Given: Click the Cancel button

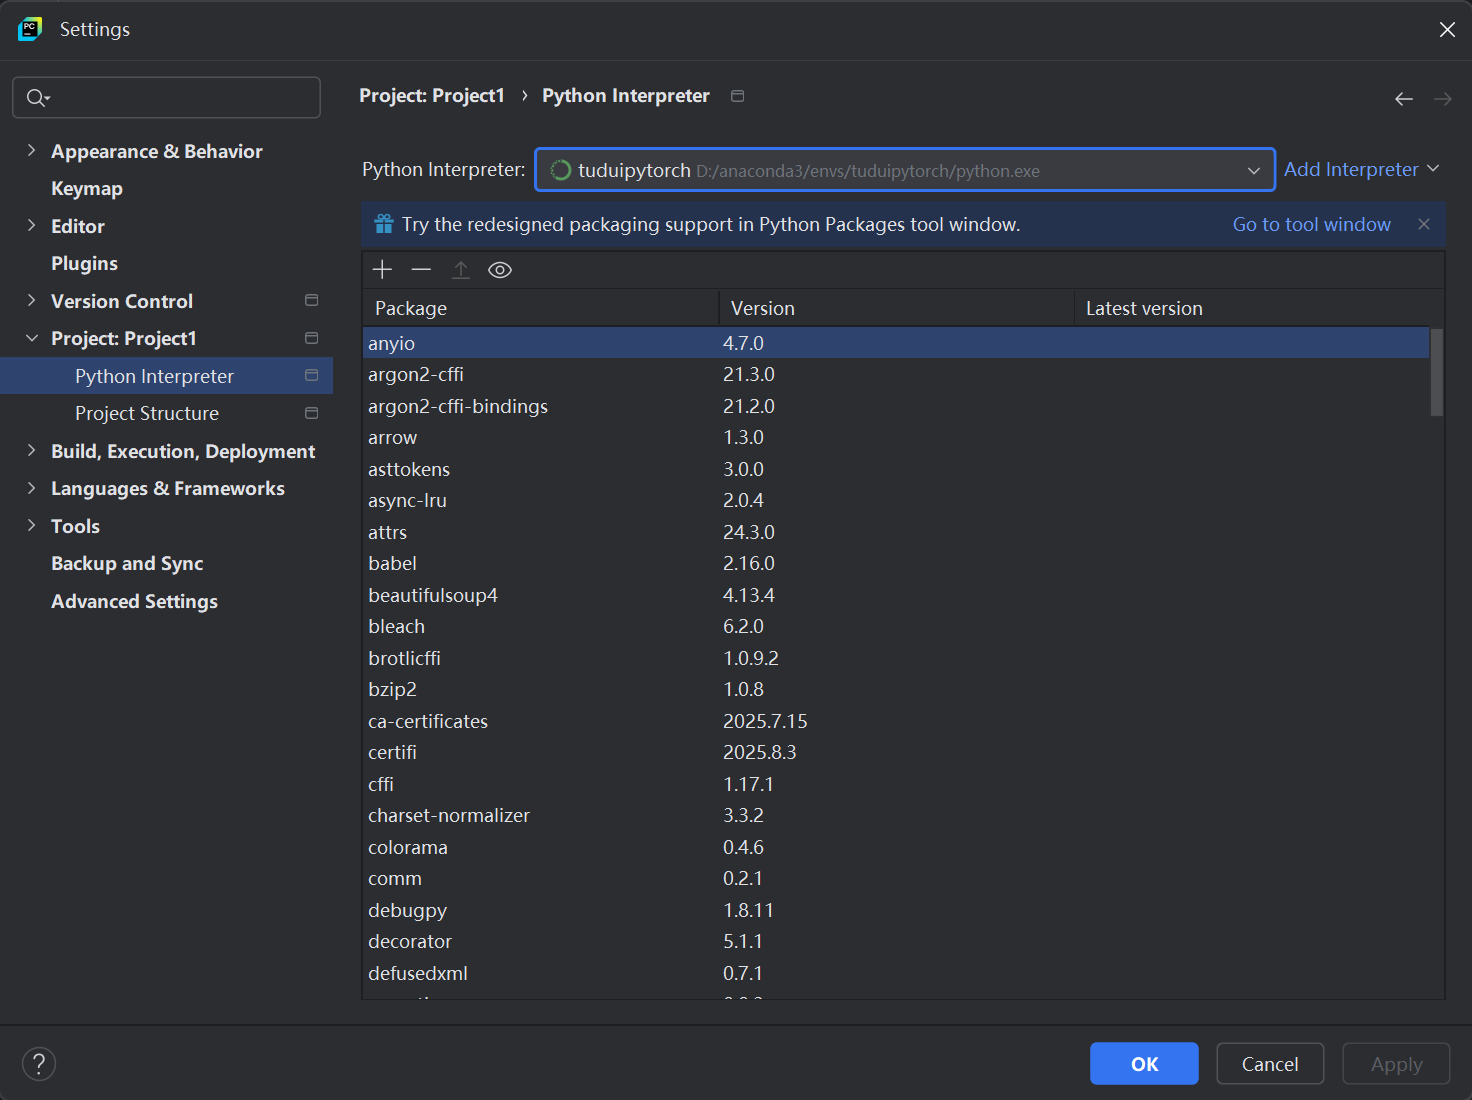Looking at the screenshot, I should (x=1270, y=1064).
